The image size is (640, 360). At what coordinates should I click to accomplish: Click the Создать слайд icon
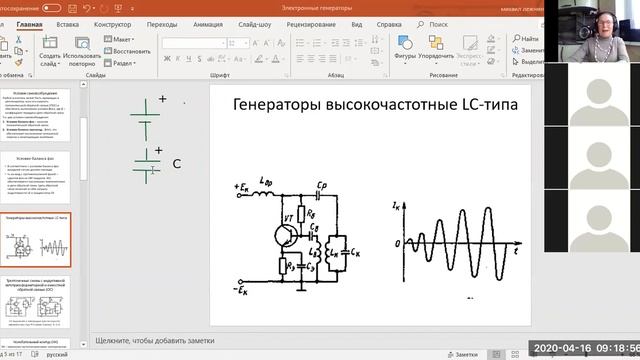[x=50, y=43]
